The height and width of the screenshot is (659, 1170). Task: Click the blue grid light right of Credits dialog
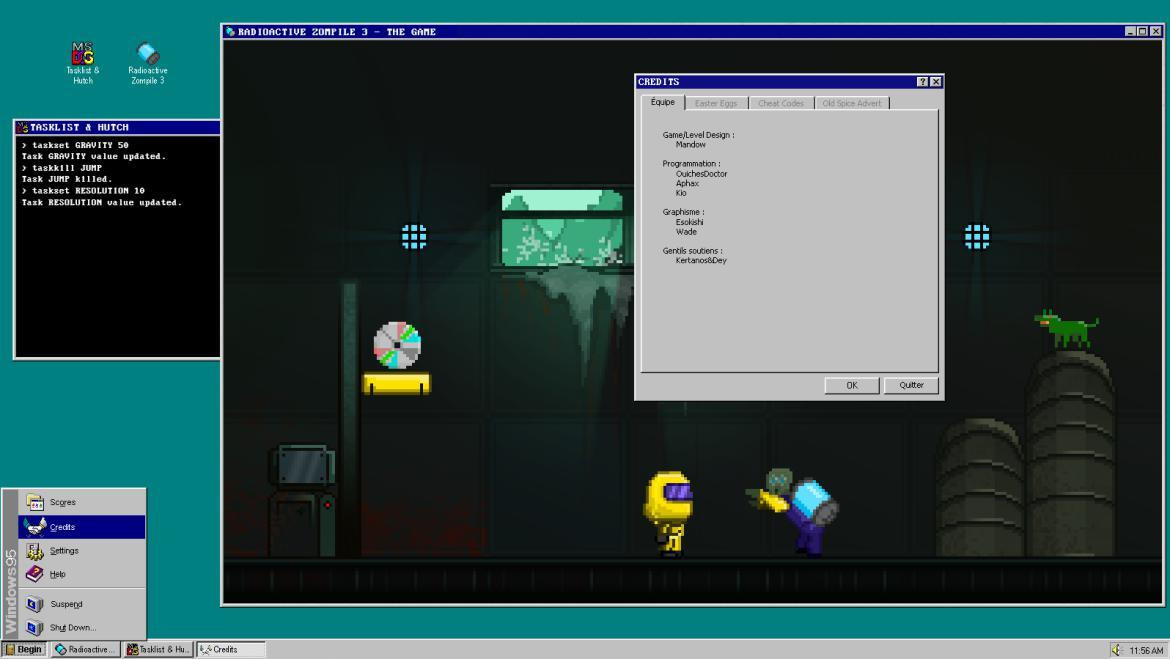click(x=977, y=237)
